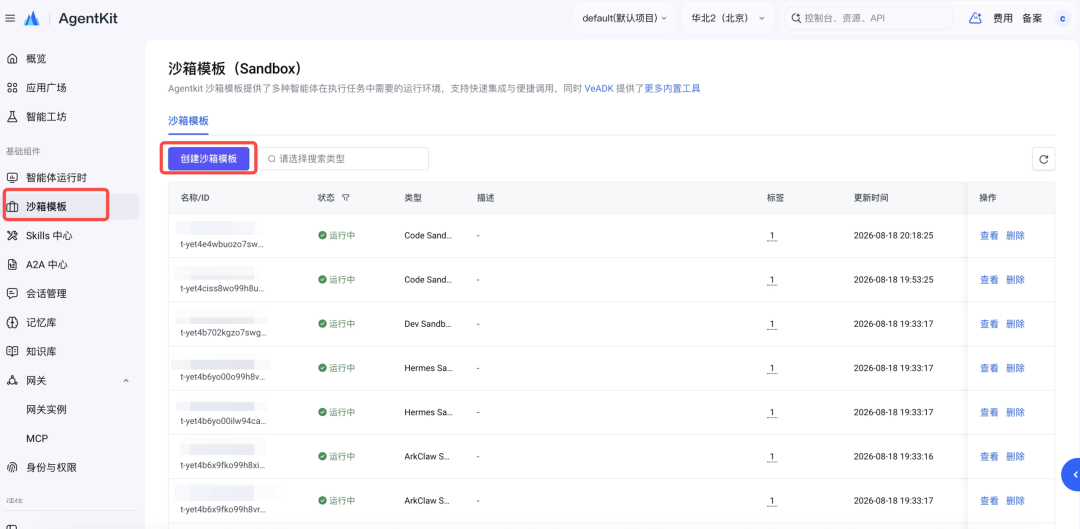Select 沙箱模板 label in the sidebar
This screenshot has width=1080, height=529.
point(46,207)
